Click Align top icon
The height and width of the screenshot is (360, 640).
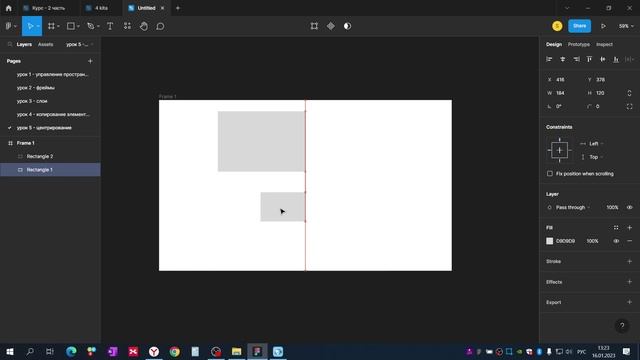pos(589,59)
